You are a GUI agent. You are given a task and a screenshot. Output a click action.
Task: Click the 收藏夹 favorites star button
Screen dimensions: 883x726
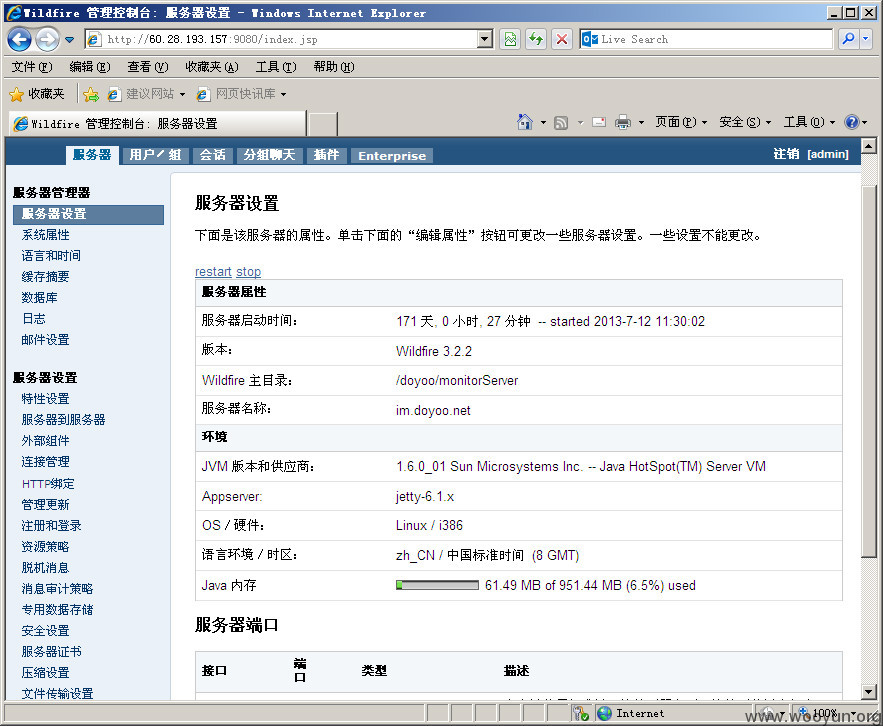[x=38, y=94]
